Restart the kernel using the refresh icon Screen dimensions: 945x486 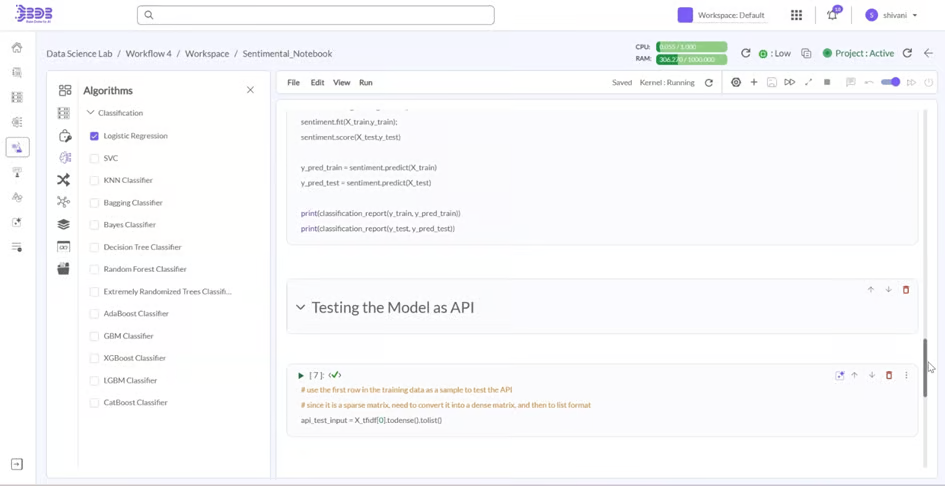pos(709,83)
